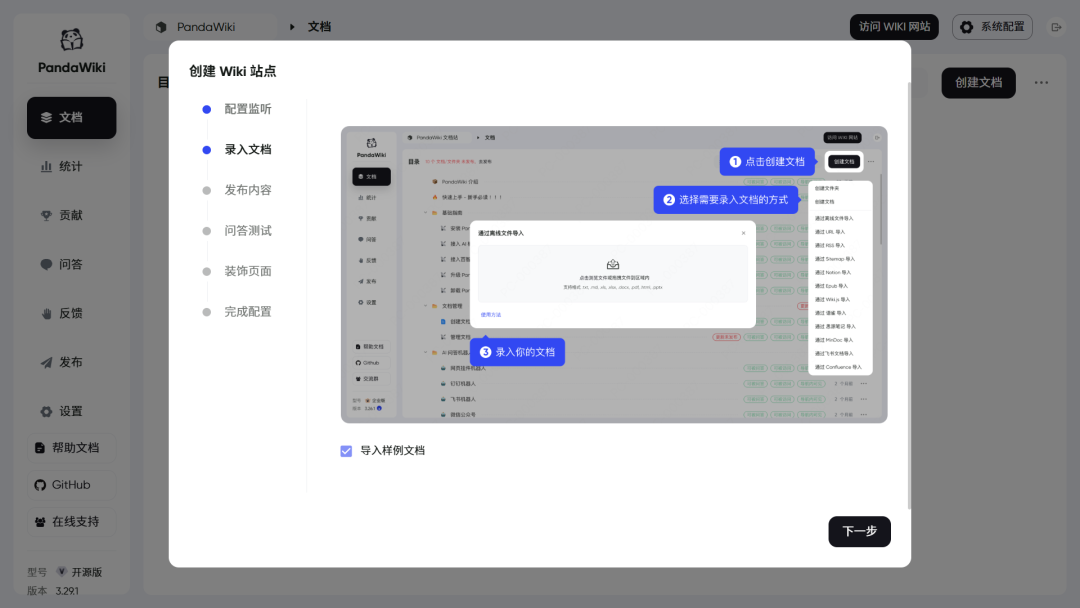This screenshot has width=1080, height=608.
Task: Click the 统计 bar chart icon
Action: [x=46, y=167]
